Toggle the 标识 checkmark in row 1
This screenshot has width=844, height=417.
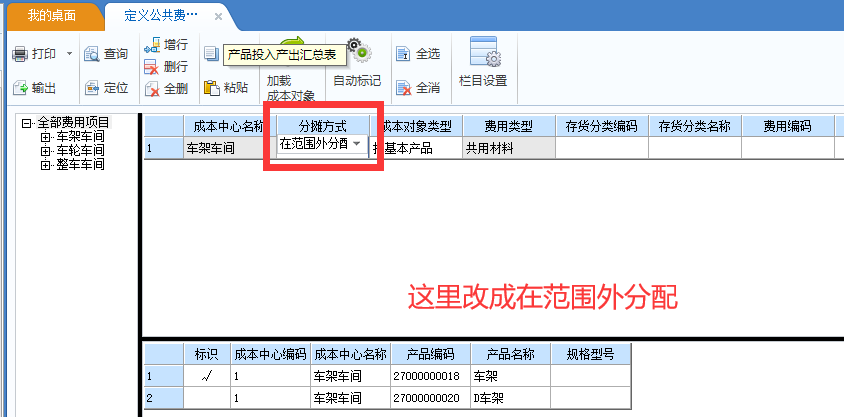click(207, 376)
